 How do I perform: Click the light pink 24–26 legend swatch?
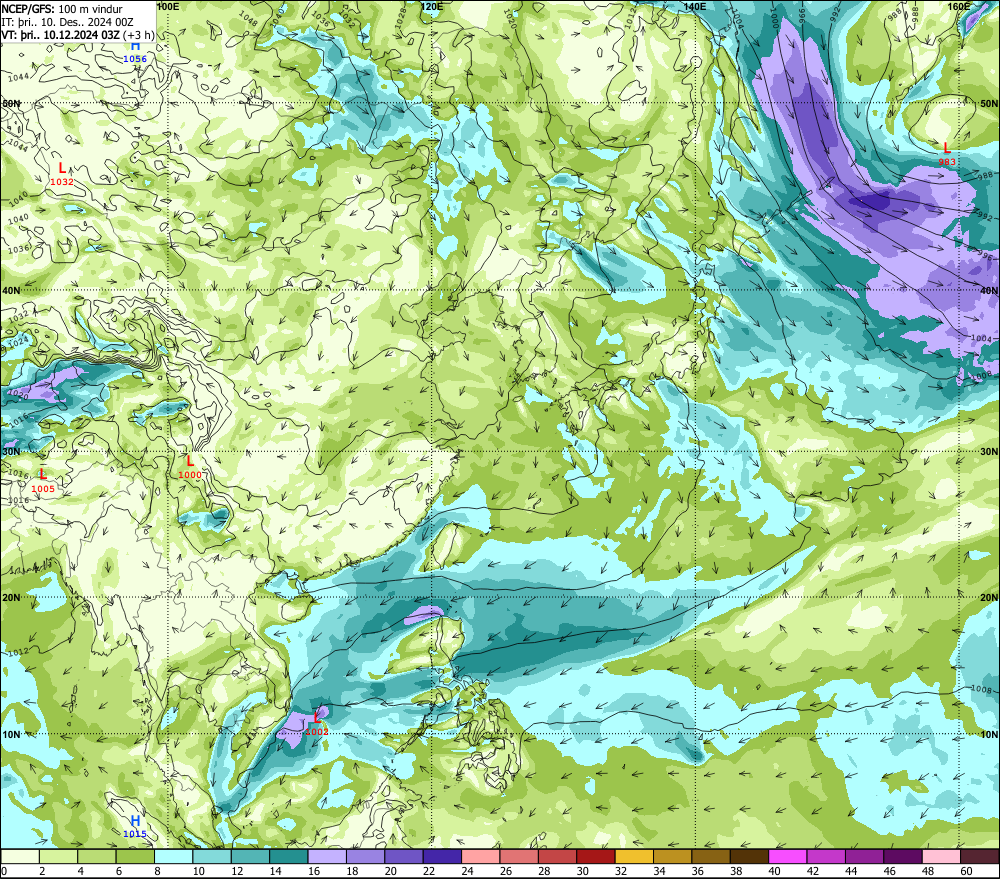(x=480, y=856)
